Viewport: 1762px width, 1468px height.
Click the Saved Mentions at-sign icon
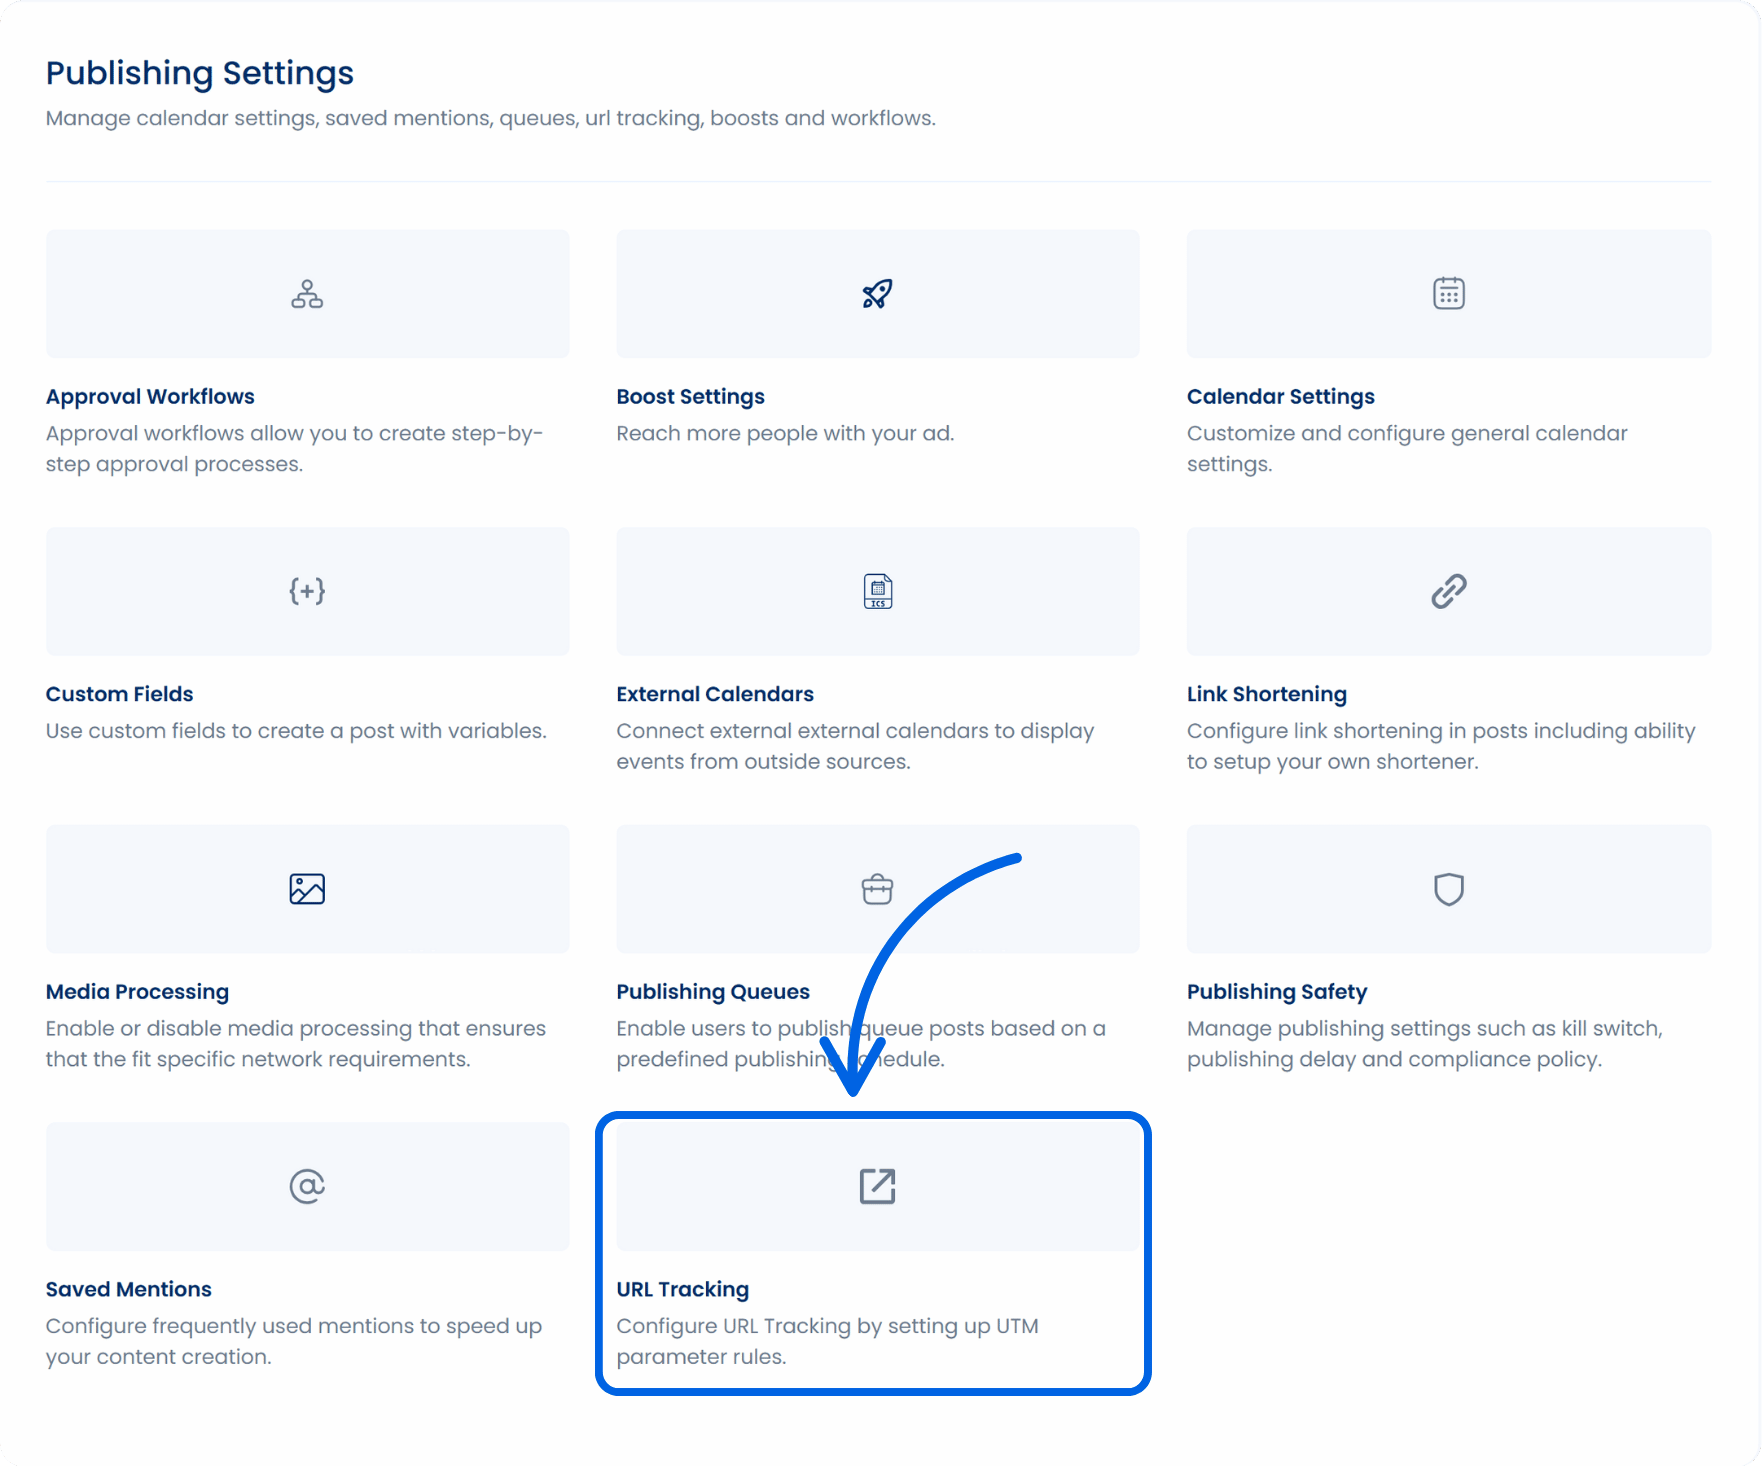(x=307, y=1186)
